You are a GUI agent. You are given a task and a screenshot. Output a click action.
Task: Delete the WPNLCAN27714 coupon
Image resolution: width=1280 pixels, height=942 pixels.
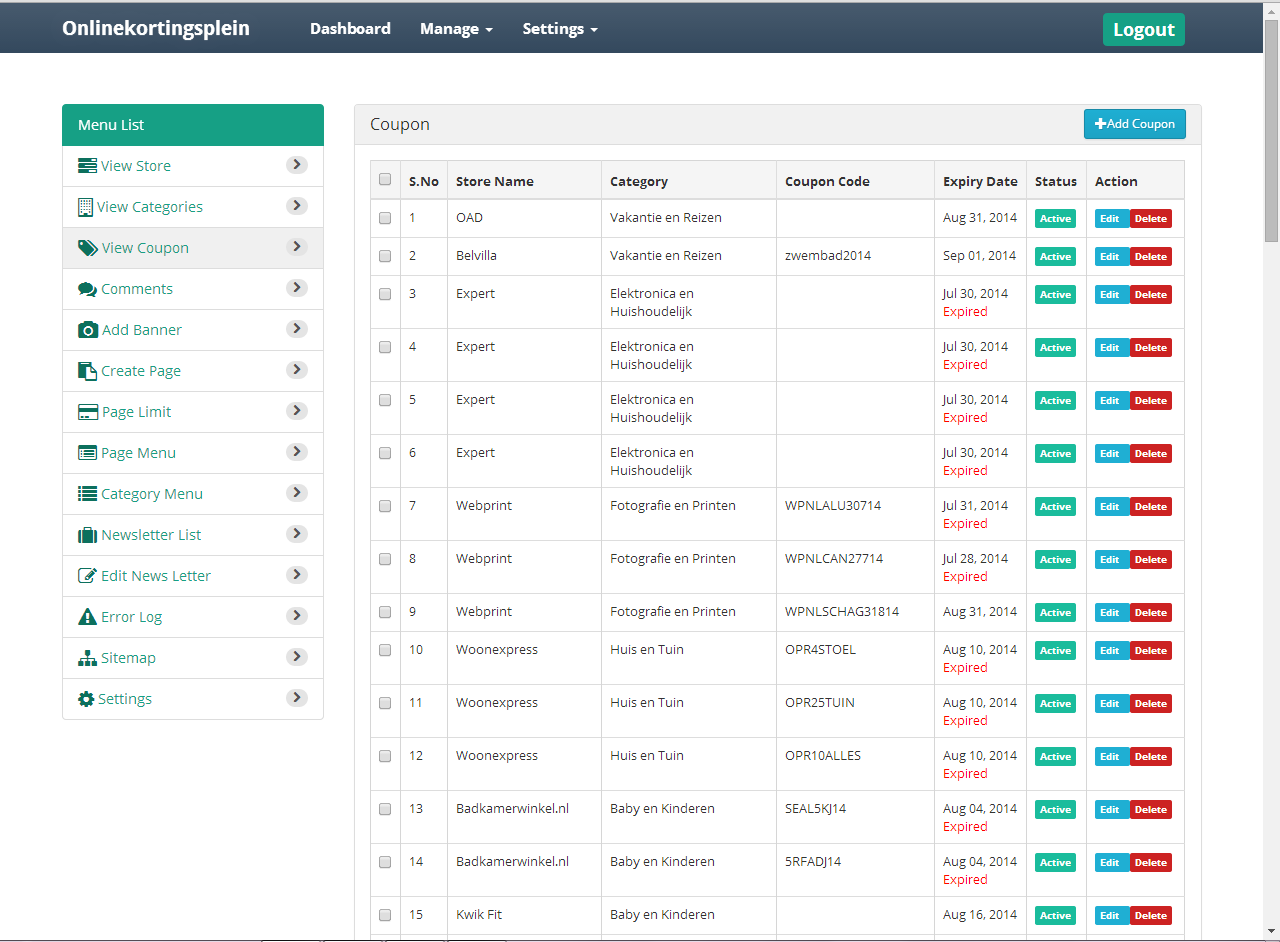point(1150,560)
